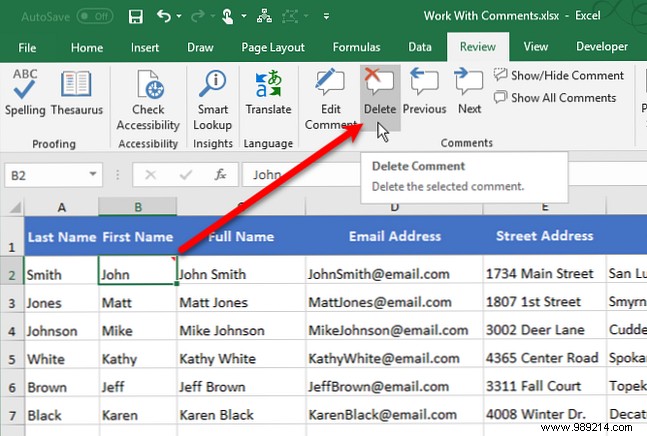
Task: Click the Save icon in Quick Access Toolbar
Action: (135, 16)
